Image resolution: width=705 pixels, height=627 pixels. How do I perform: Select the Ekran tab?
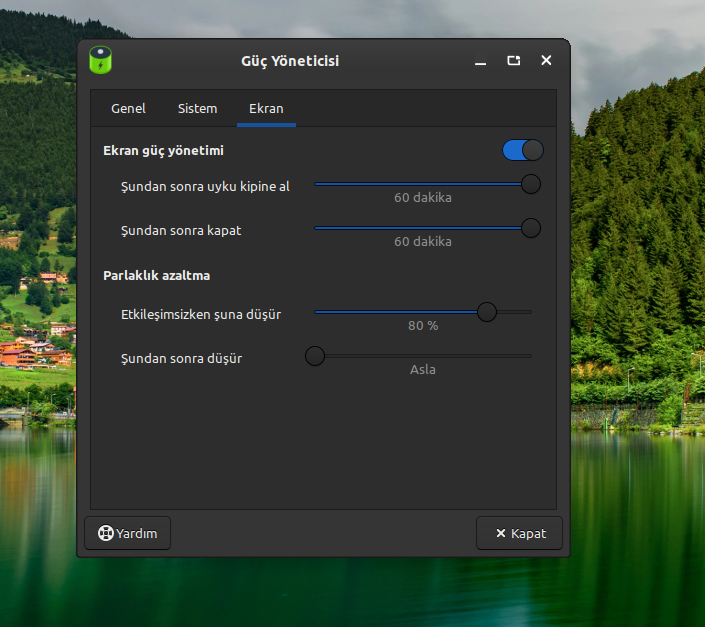pyautogui.click(x=266, y=108)
